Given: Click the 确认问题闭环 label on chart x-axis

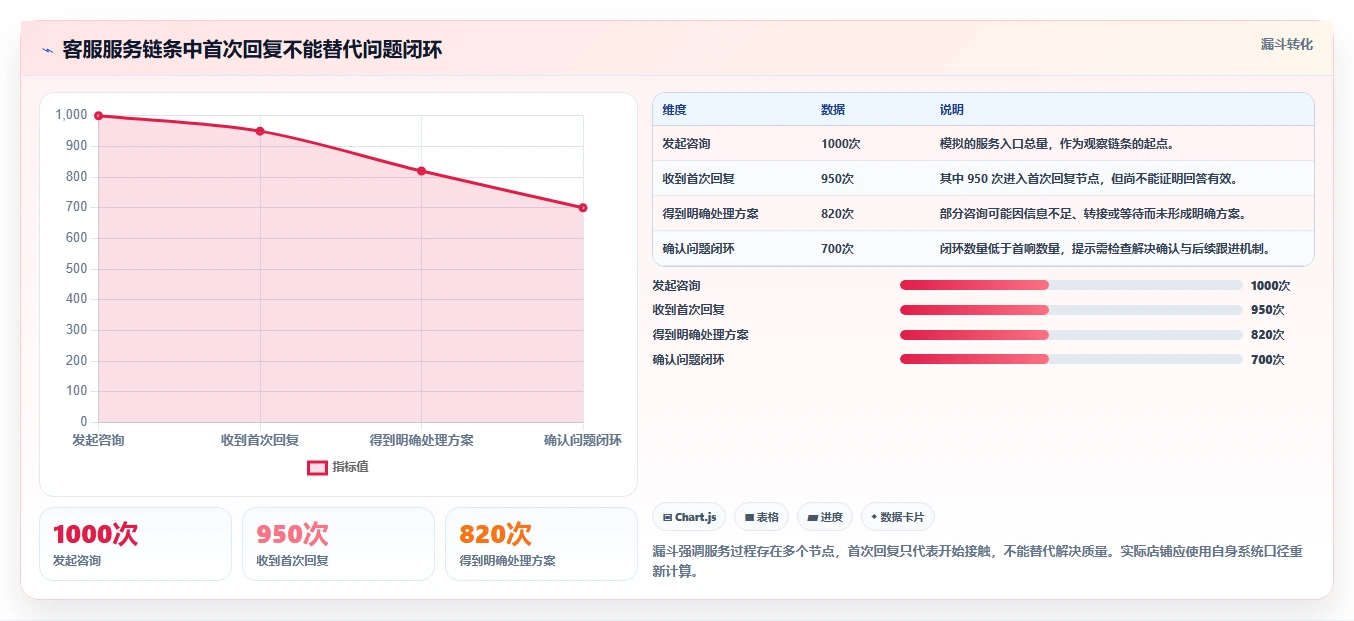Looking at the screenshot, I should click(583, 440).
